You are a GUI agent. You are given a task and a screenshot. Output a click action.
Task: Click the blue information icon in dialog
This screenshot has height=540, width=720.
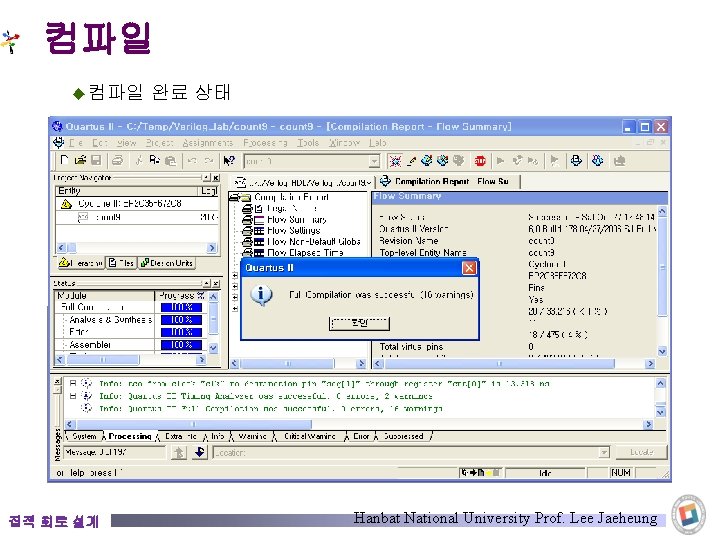(261, 294)
